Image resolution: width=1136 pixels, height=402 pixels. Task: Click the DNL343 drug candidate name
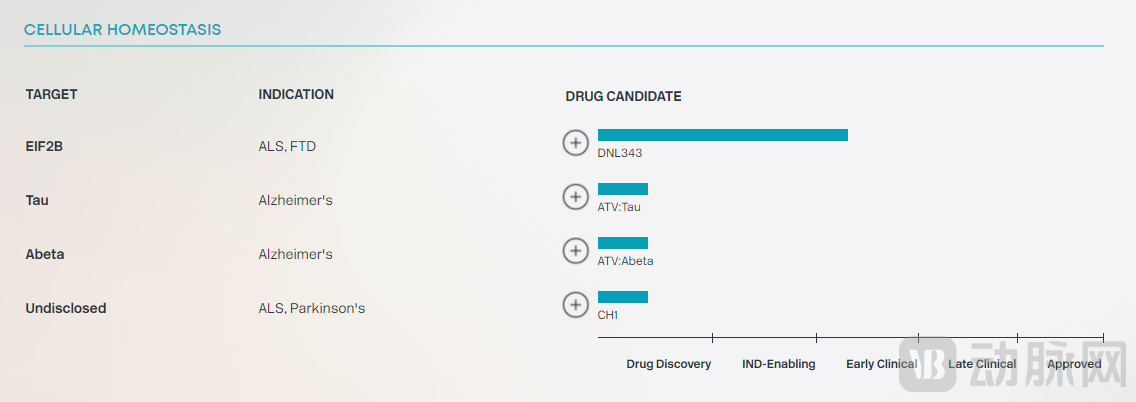coord(620,154)
